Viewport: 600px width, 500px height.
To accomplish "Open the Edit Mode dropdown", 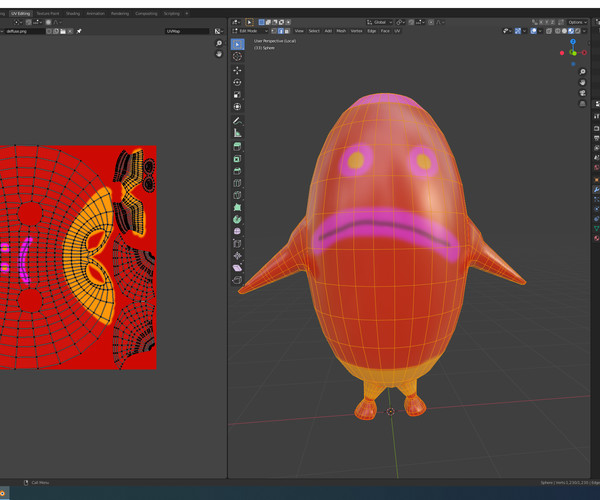I will [252, 31].
